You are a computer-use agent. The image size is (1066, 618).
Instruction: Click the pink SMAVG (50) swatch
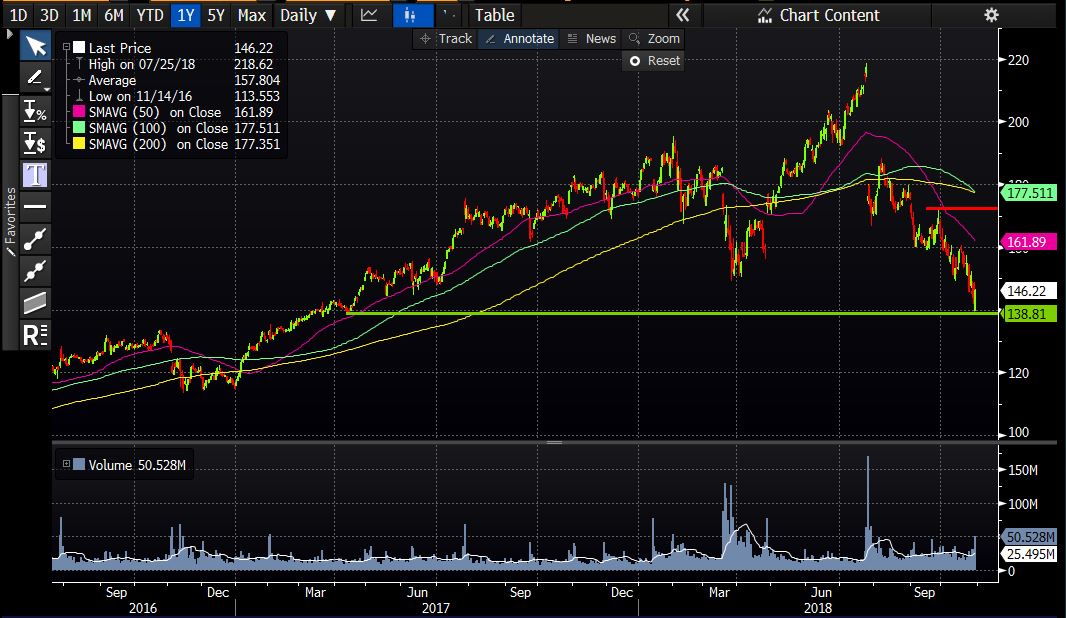[79, 112]
